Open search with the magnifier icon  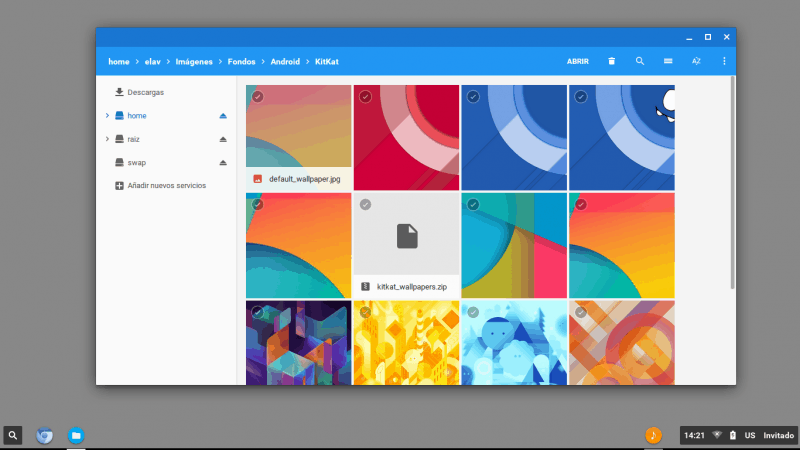(639, 61)
